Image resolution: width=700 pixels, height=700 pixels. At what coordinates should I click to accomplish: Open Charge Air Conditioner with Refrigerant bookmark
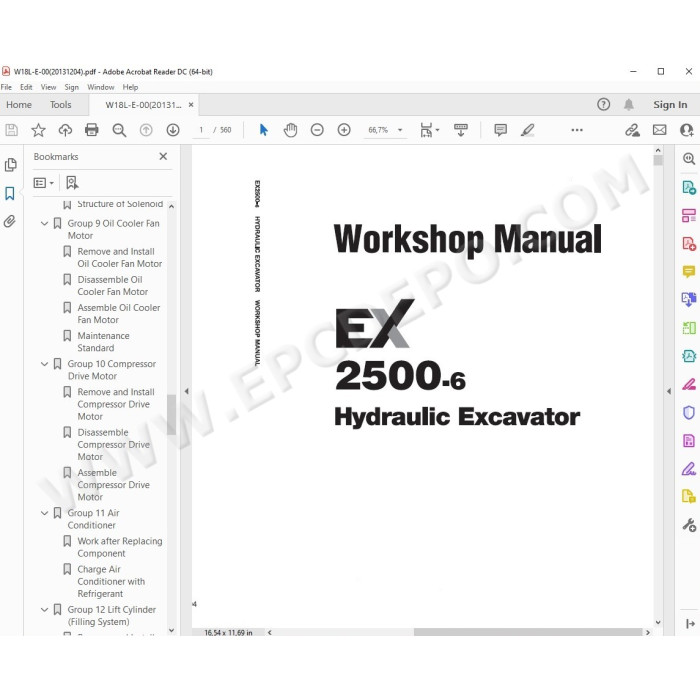coord(111,582)
